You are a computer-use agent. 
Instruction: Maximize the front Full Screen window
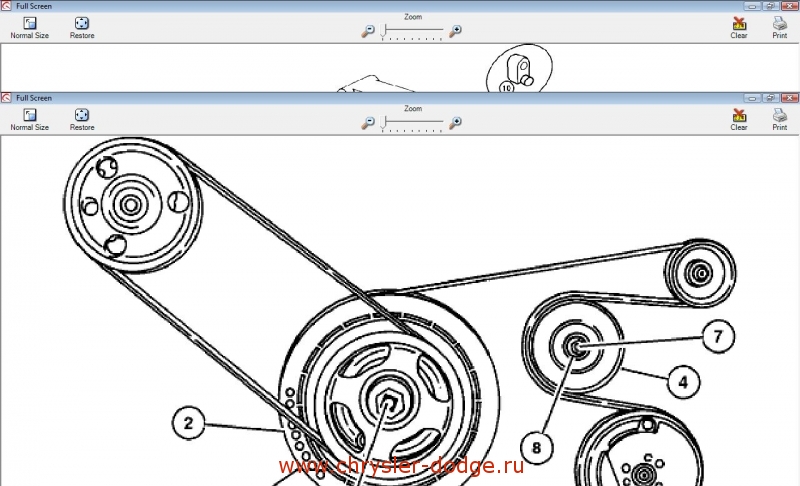pos(770,98)
